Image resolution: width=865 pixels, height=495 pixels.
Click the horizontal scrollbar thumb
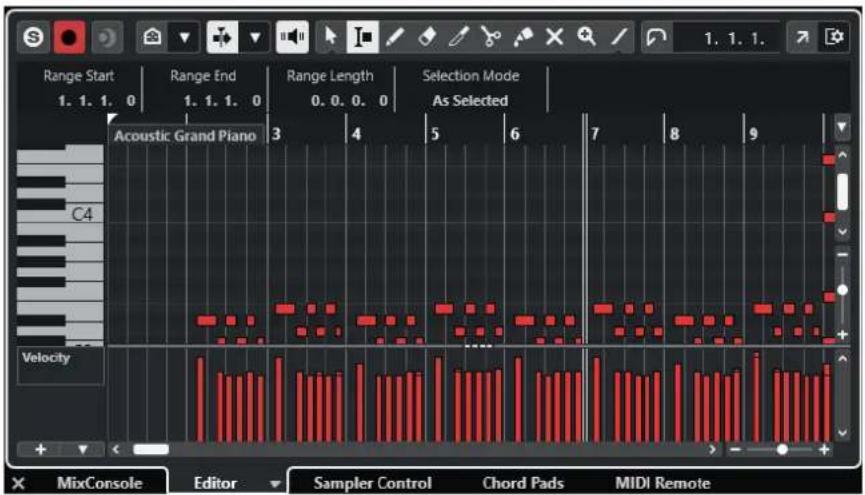pos(151,450)
